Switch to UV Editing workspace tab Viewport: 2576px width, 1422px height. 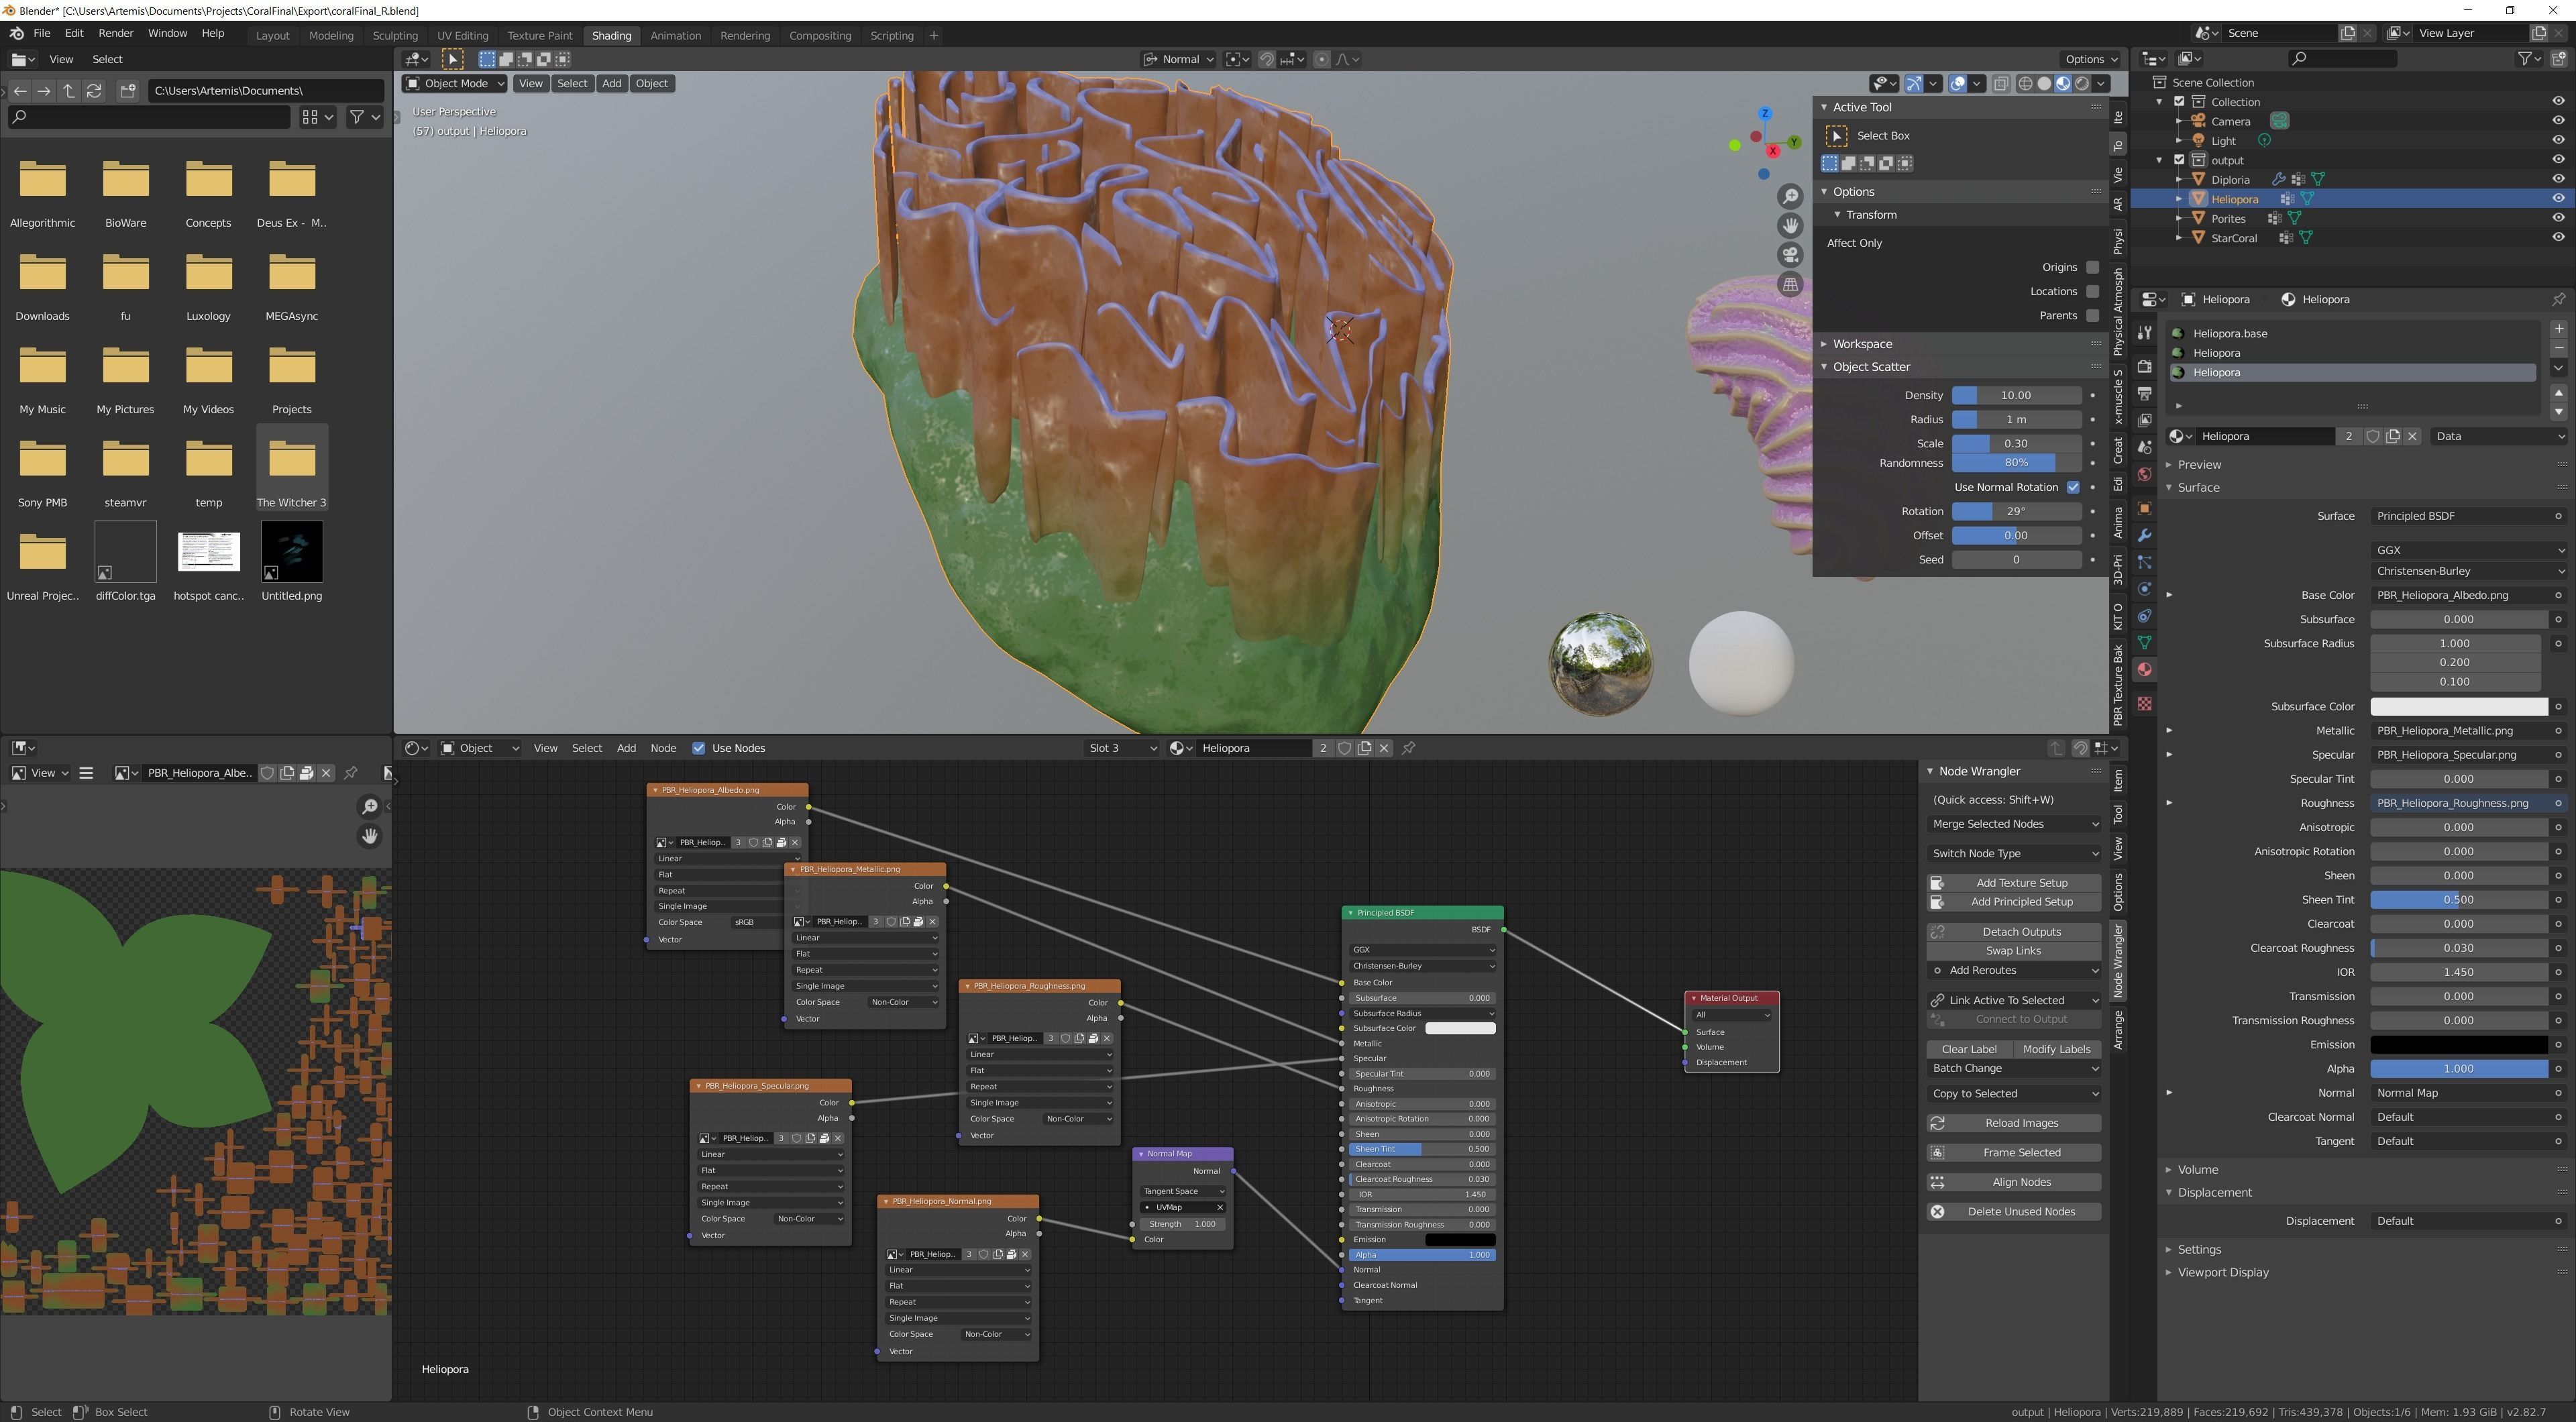pos(462,36)
